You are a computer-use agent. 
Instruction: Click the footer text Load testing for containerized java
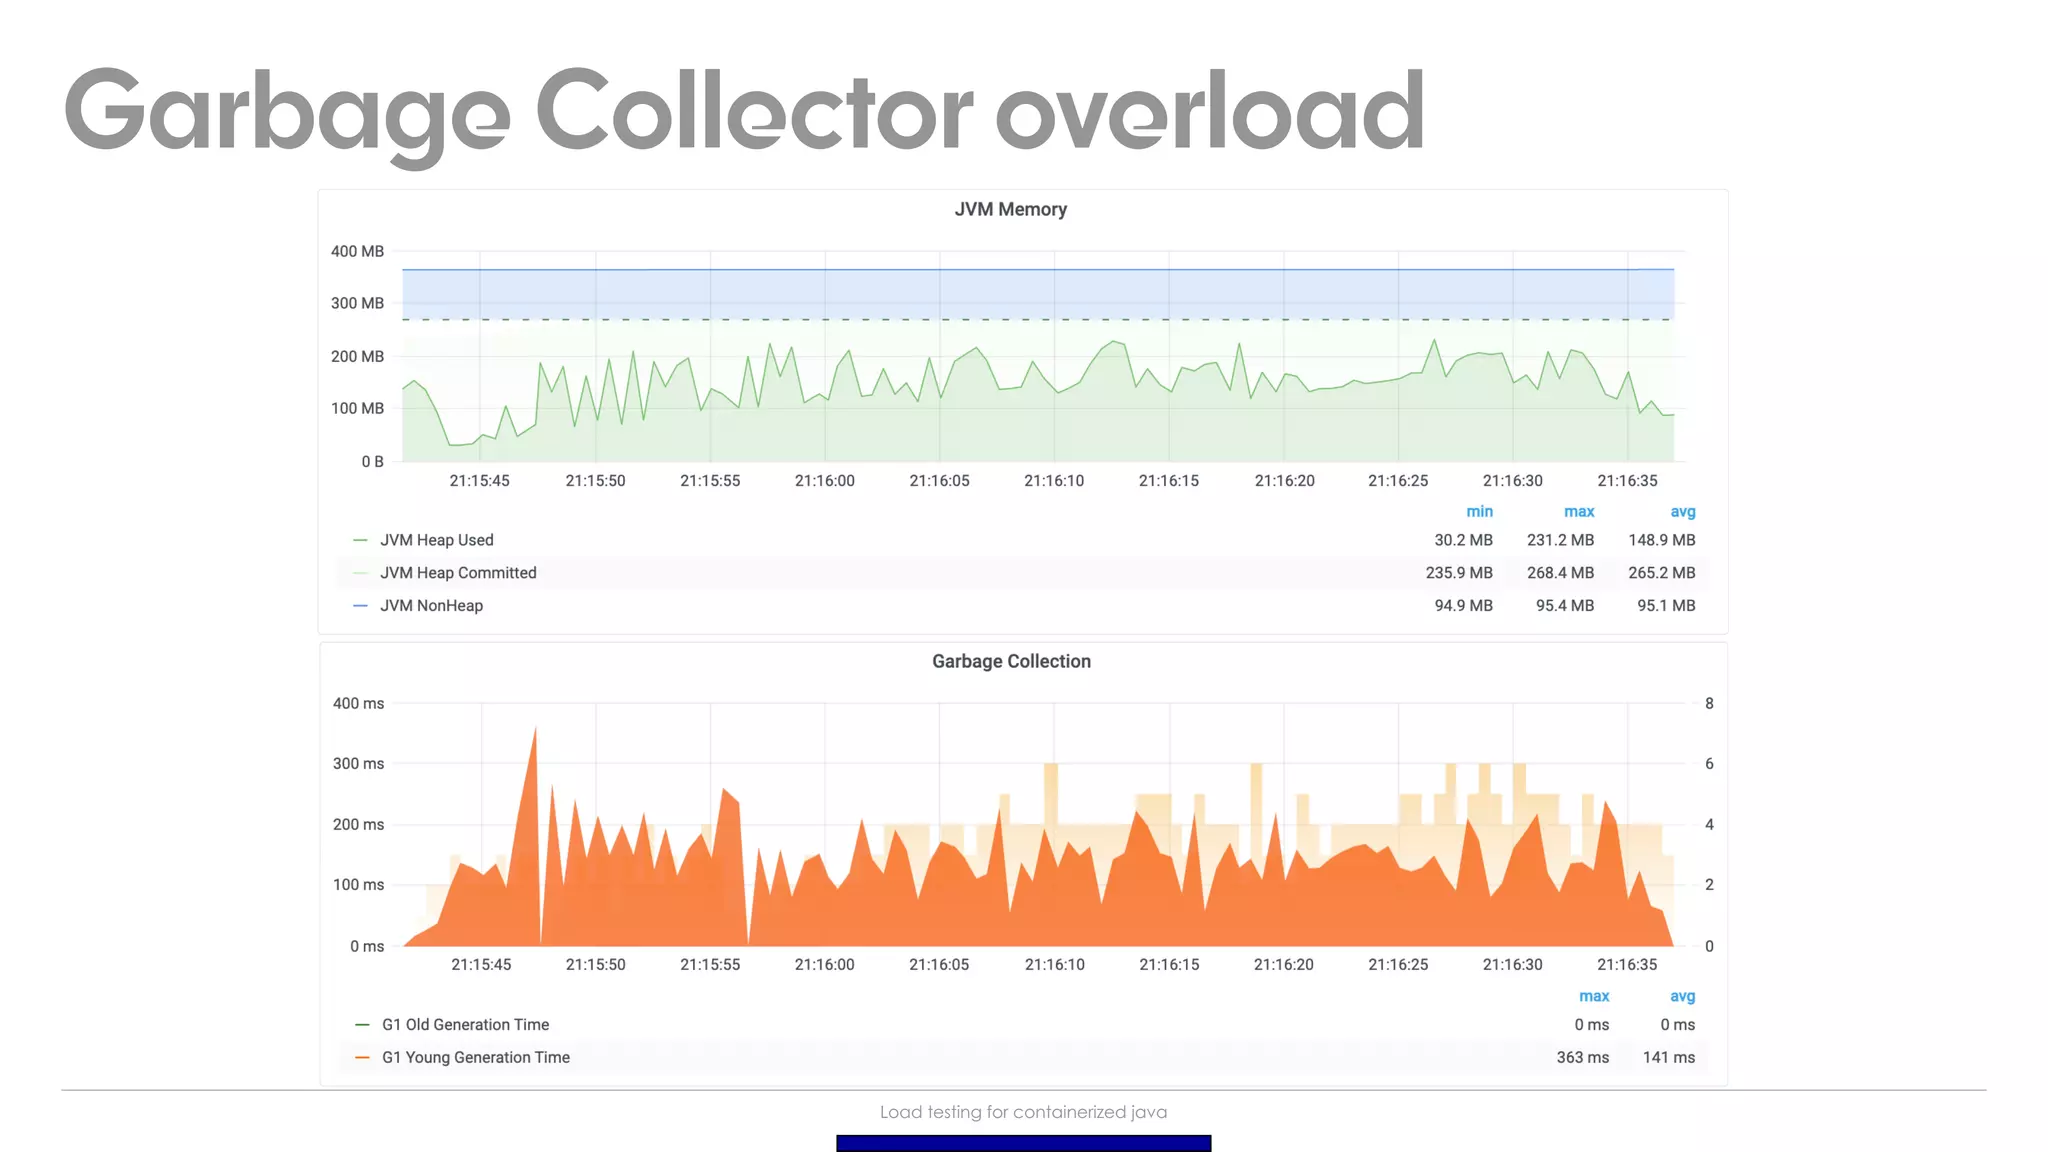[x=1023, y=1112]
